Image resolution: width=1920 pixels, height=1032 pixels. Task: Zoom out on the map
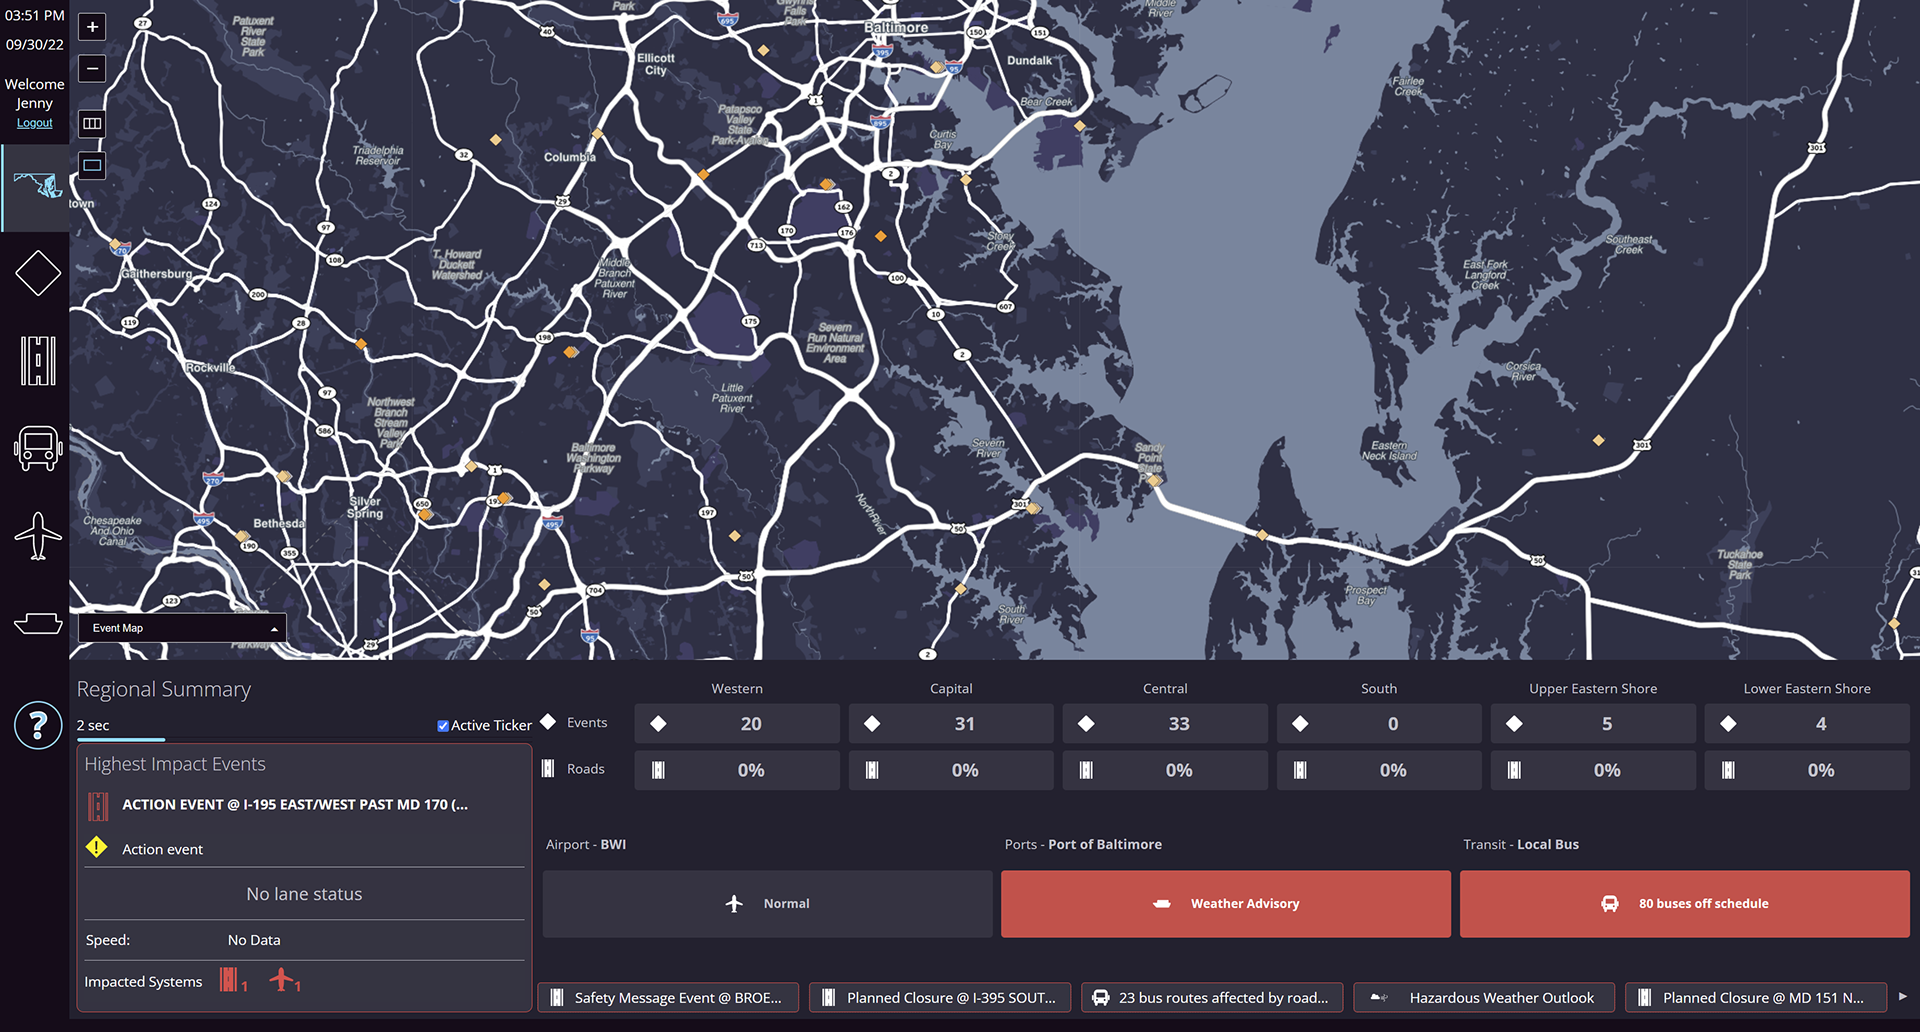92,68
